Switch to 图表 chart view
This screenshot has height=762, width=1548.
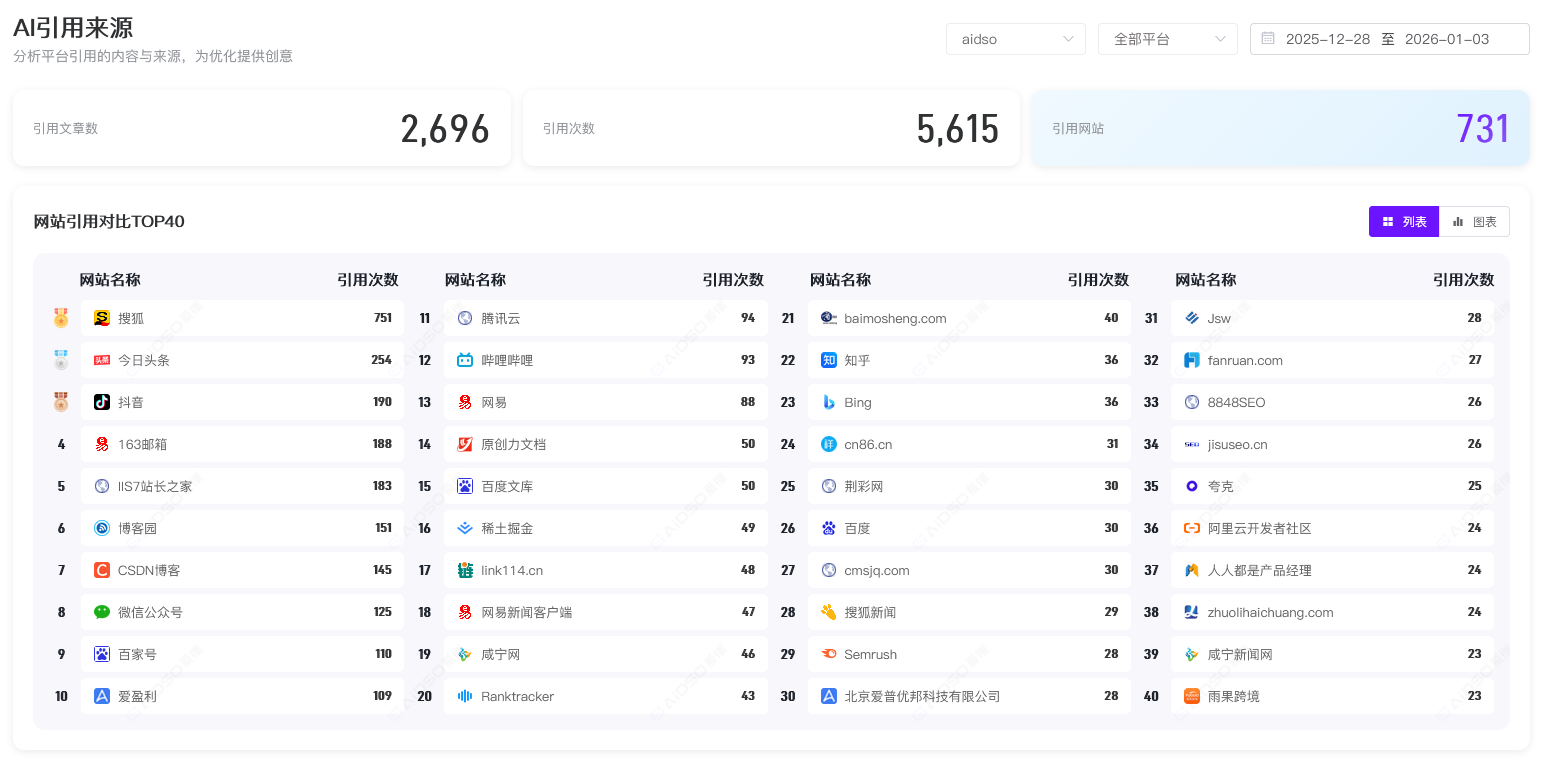[x=1474, y=222]
